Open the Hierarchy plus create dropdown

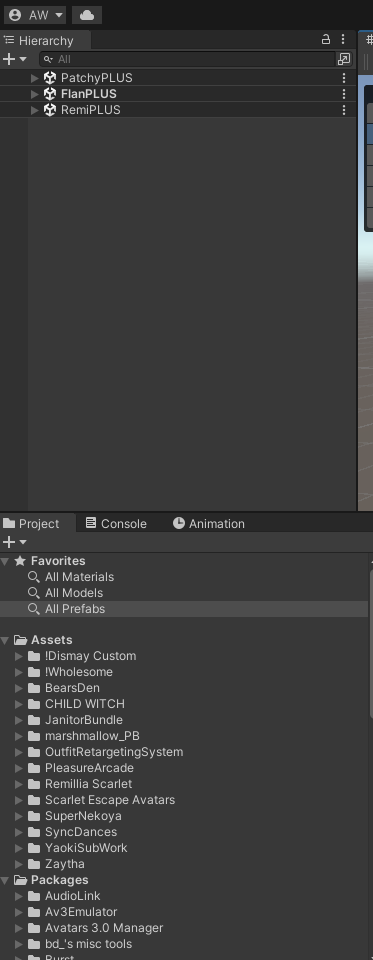pos(15,59)
